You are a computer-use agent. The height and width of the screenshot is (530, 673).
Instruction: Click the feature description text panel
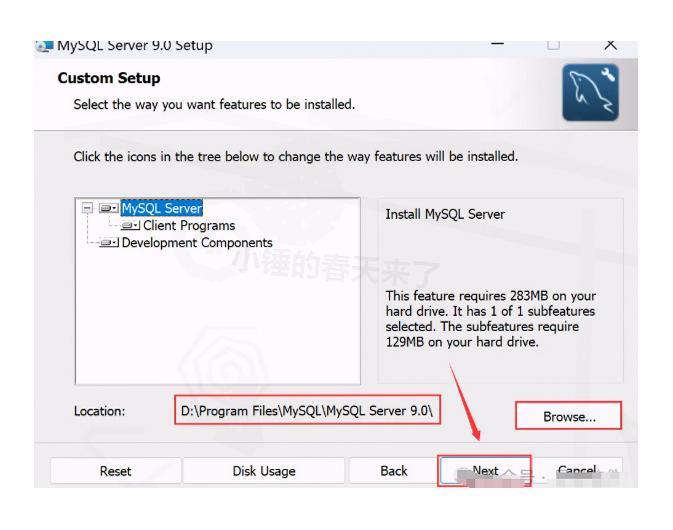pos(500,290)
